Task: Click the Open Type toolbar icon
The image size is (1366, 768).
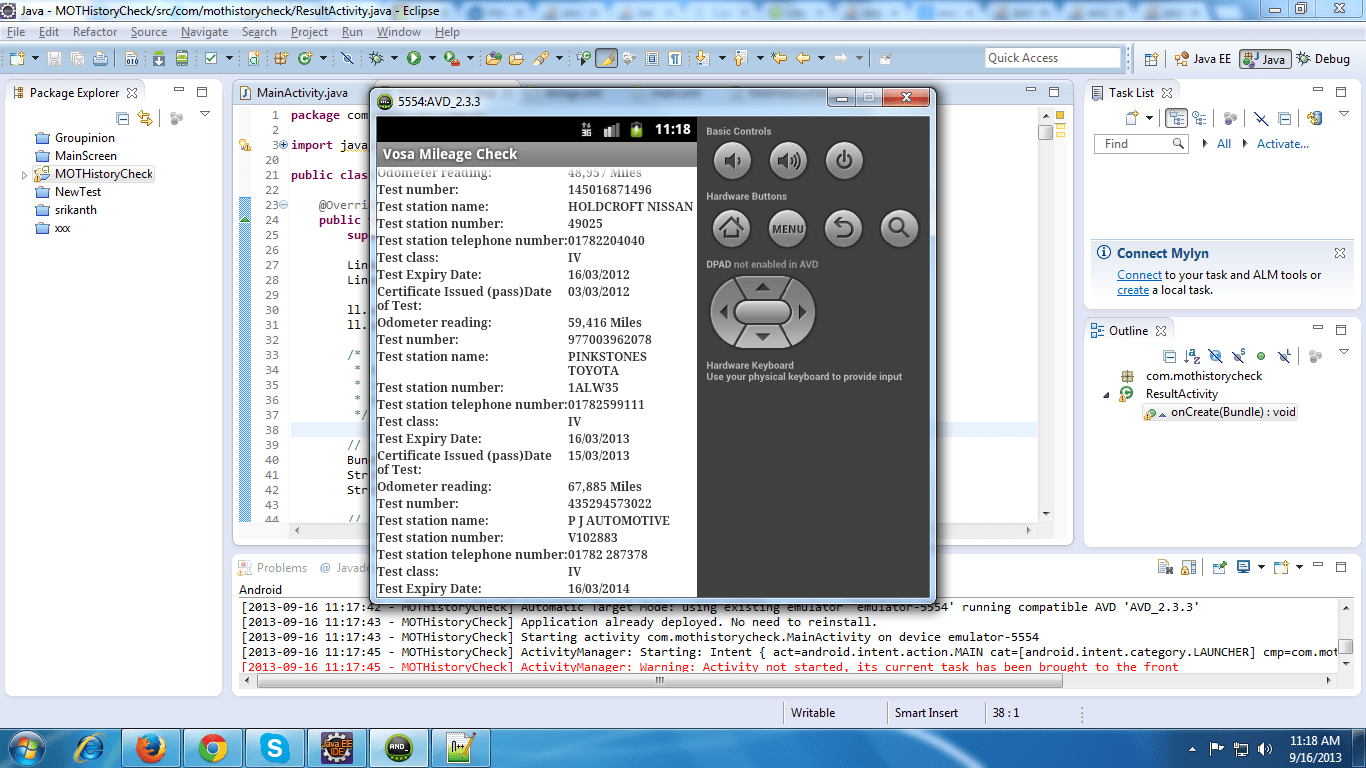Action: point(493,58)
